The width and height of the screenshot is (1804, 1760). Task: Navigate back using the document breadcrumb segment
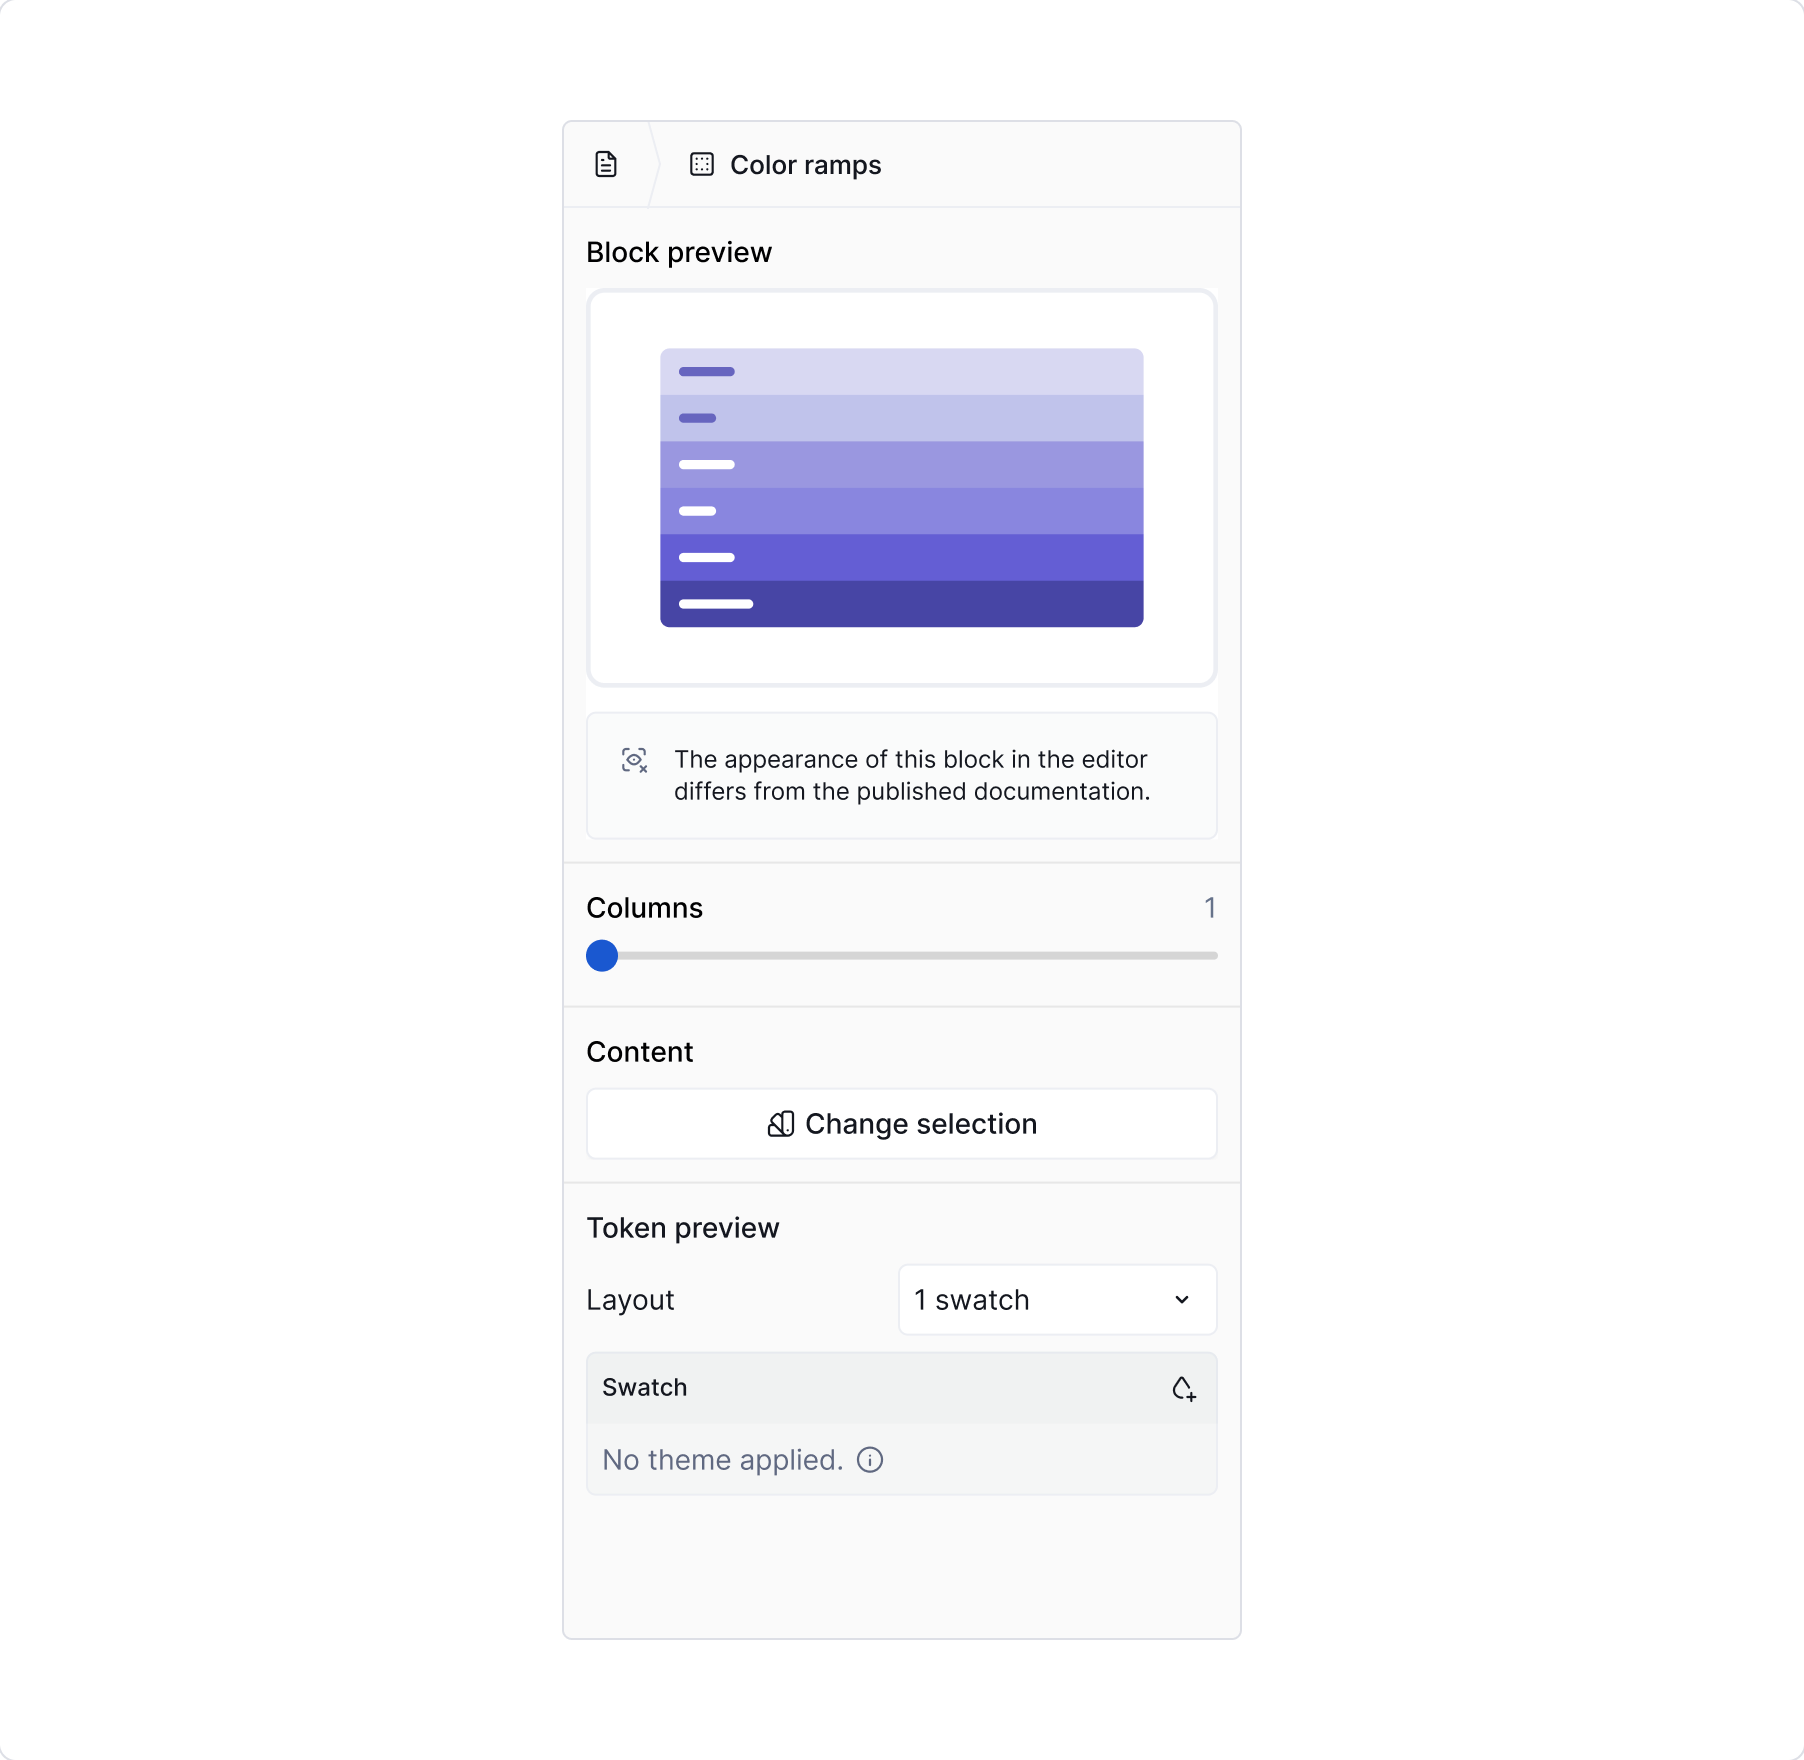[605, 163]
